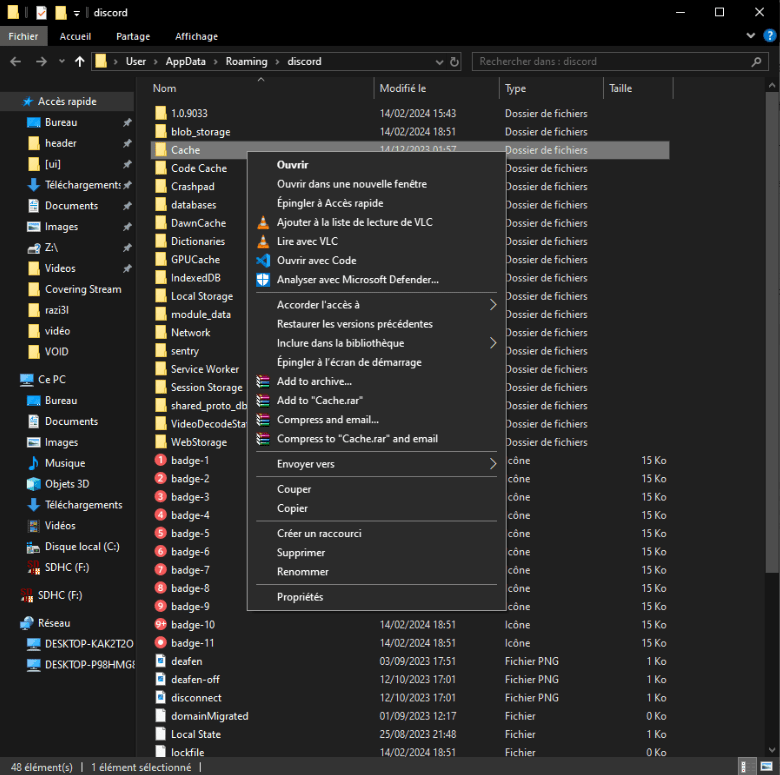Screen dimensions: 780x775
Task: Select Propriétés in the context menu
Action: tap(300, 597)
